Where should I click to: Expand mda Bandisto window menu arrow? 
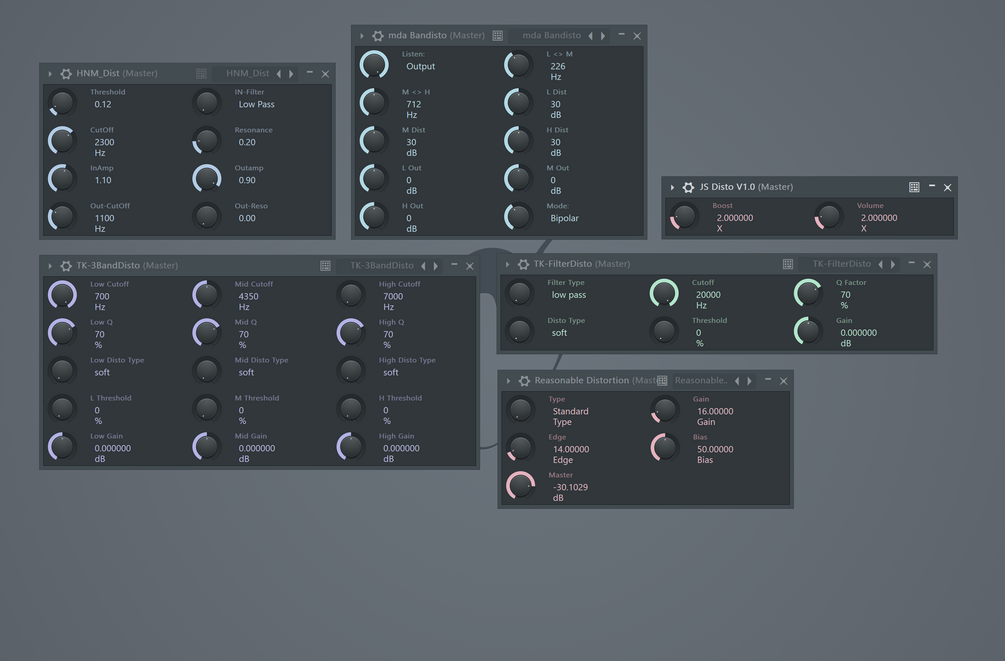[362, 36]
